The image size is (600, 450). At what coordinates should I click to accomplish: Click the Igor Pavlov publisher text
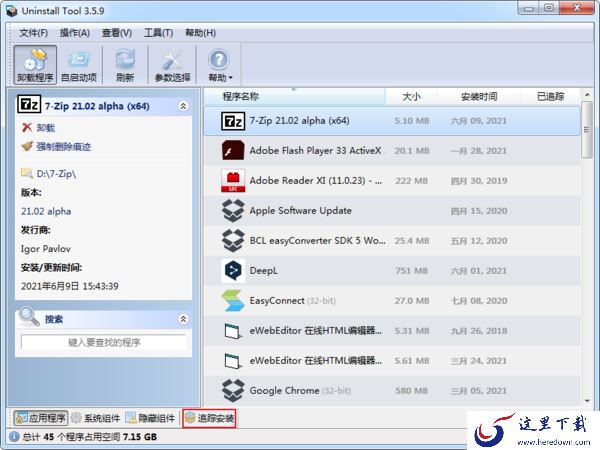click(46, 249)
